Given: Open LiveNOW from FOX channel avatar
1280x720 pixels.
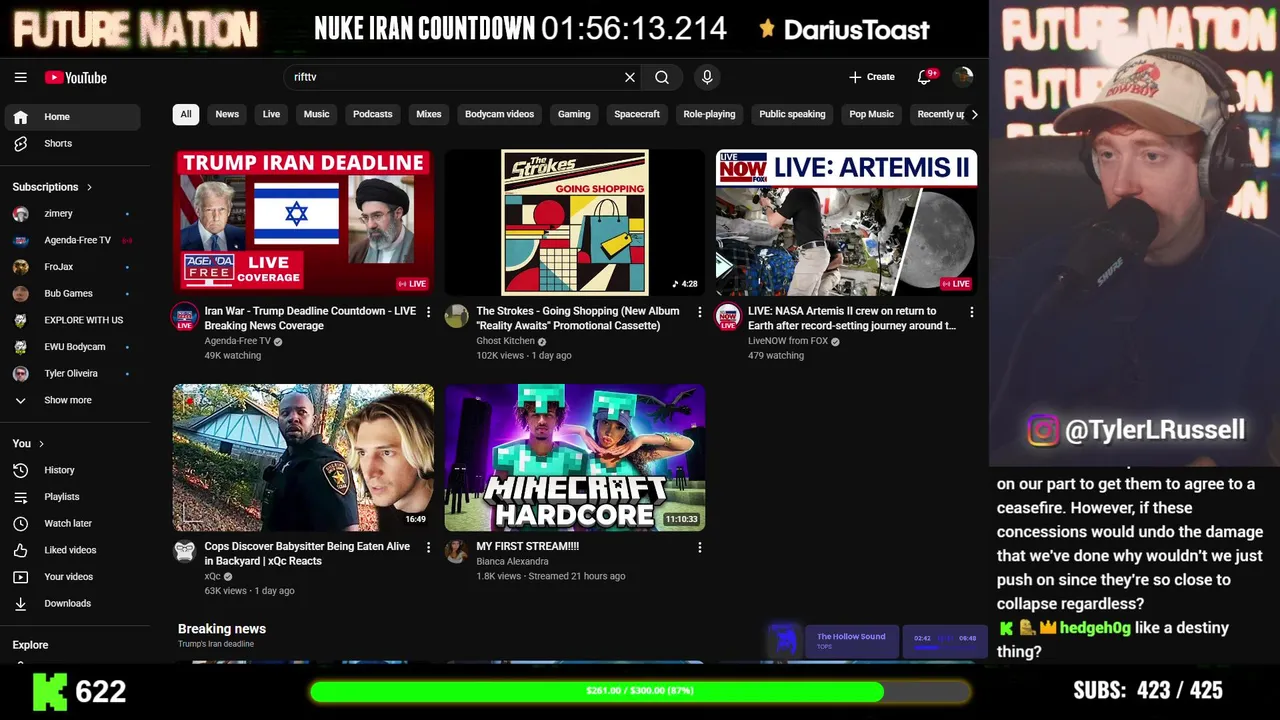Looking at the screenshot, I should (x=728, y=316).
